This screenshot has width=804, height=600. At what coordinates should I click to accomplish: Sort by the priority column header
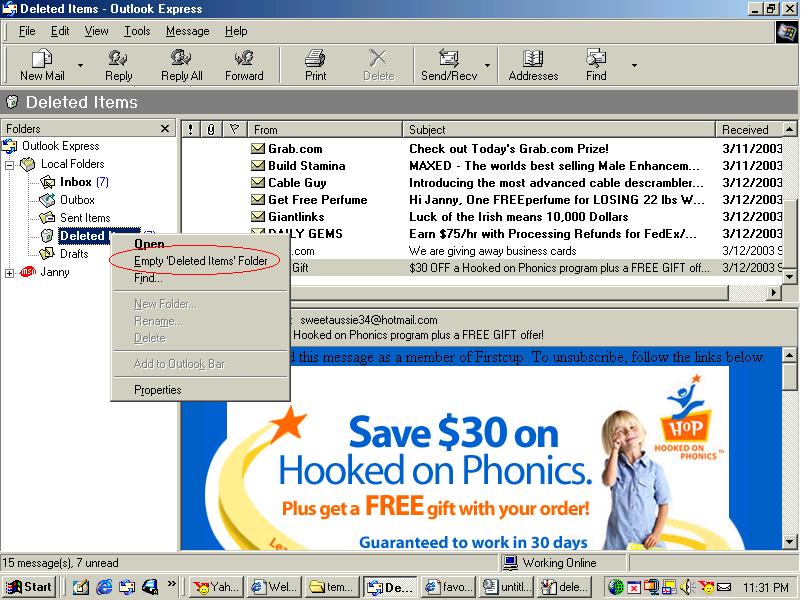pyautogui.click(x=190, y=129)
